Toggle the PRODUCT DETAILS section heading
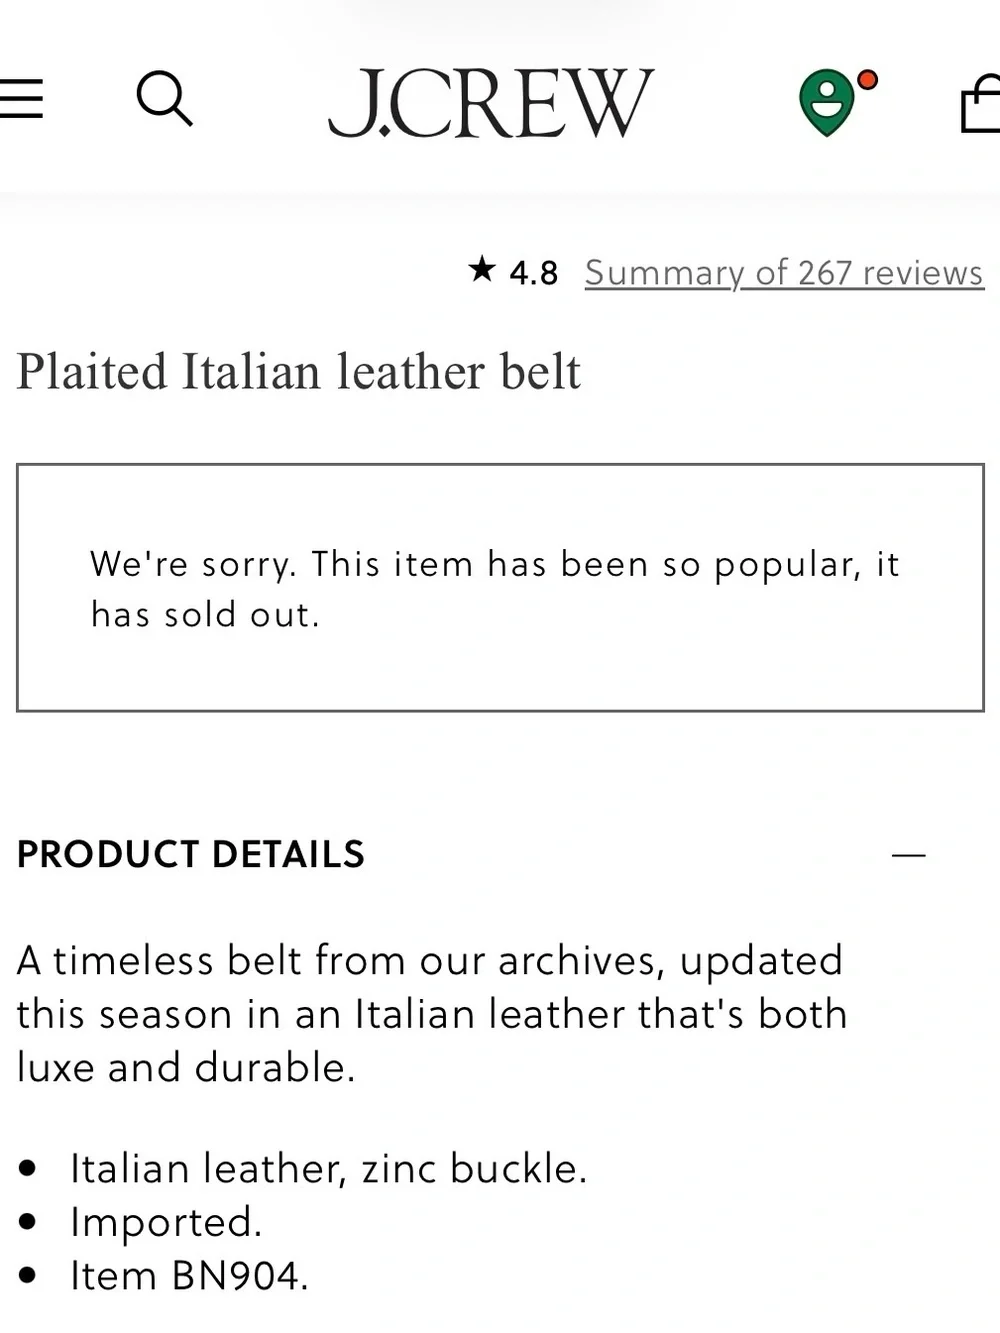The width and height of the screenshot is (1000, 1333). [x=191, y=854]
